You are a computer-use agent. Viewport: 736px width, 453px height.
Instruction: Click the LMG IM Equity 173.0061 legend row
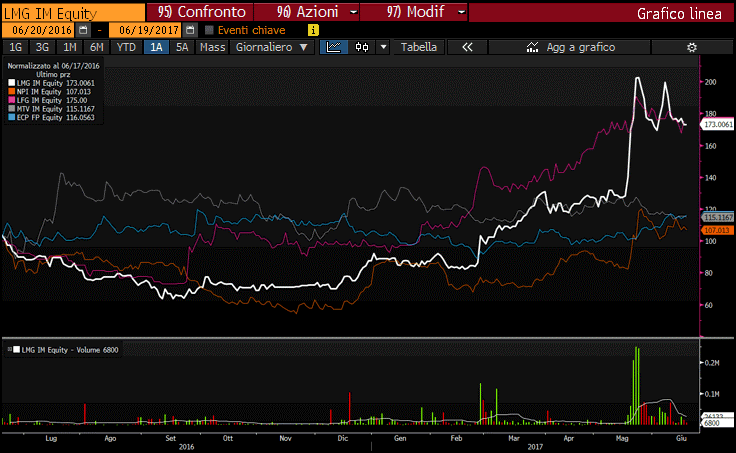pyautogui.click(x=51, y=83)
